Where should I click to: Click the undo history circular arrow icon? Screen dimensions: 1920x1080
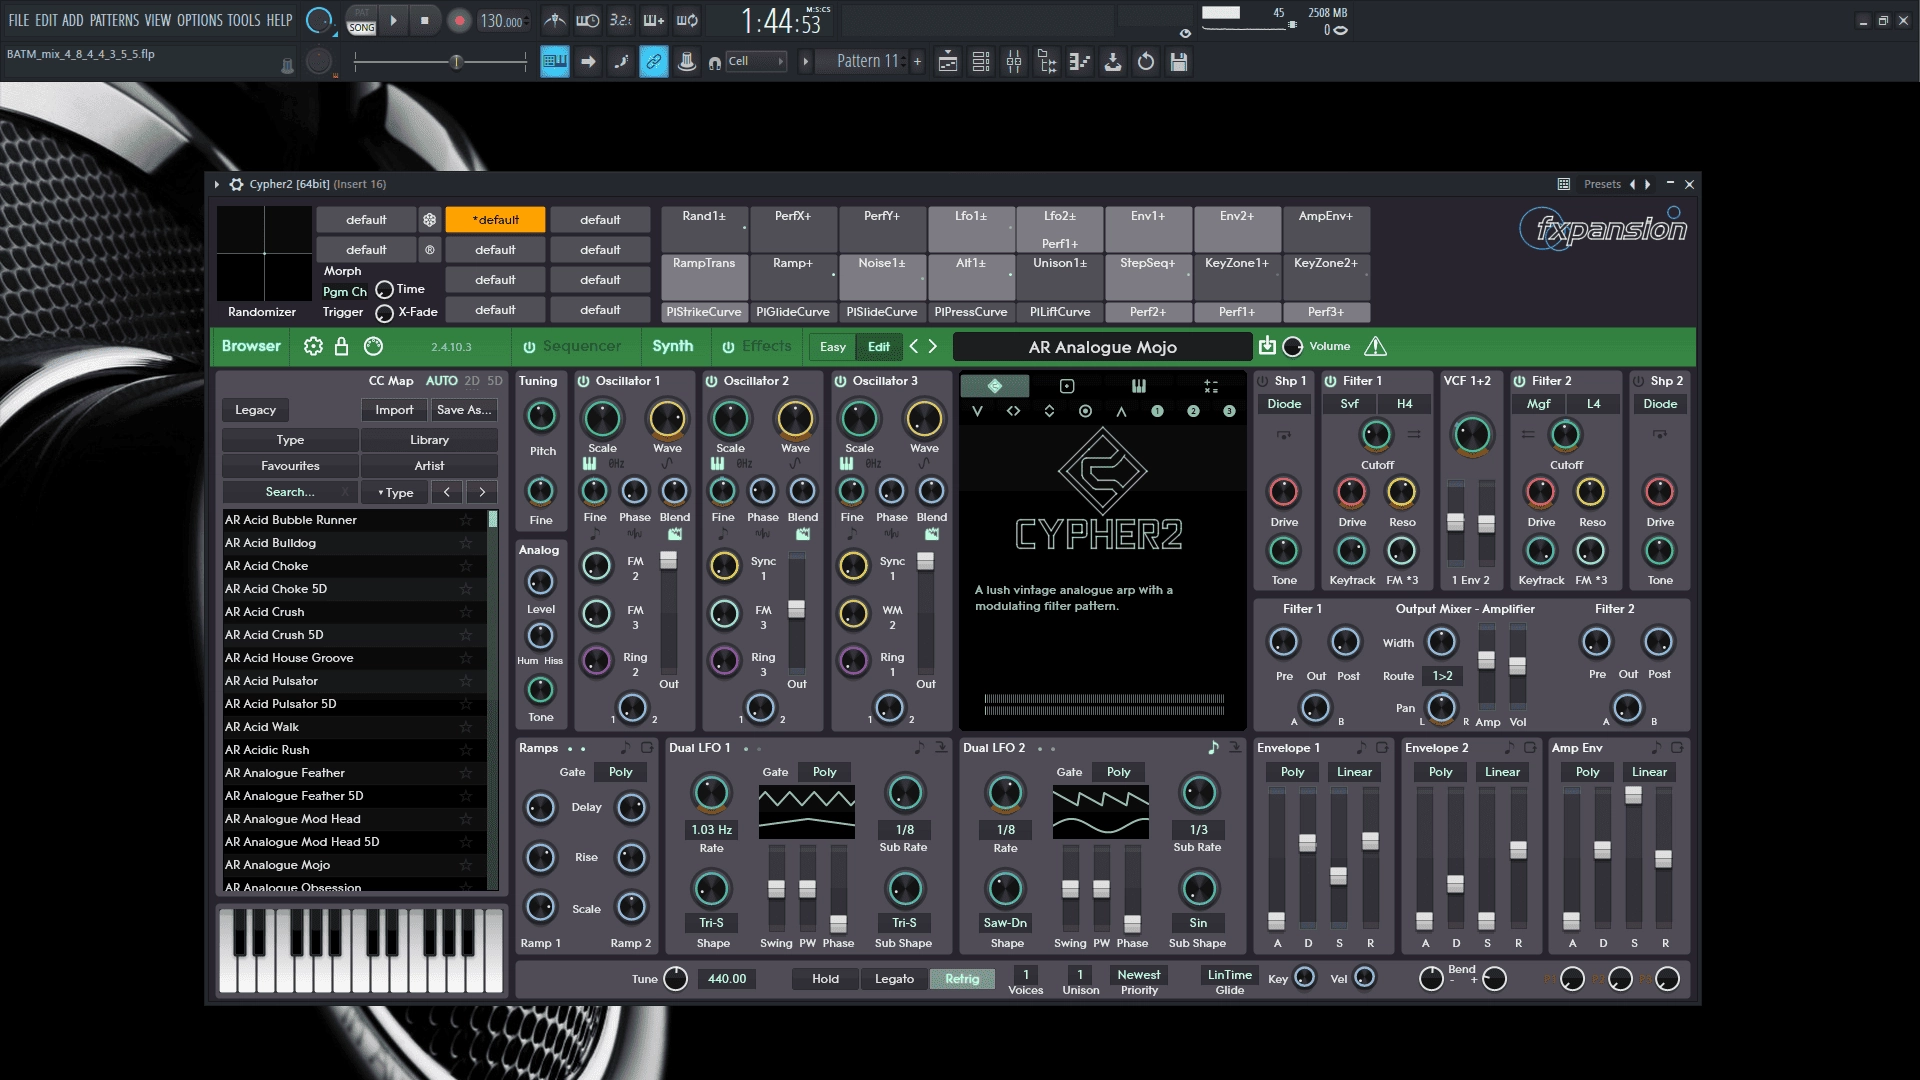tap(1146, 62)
